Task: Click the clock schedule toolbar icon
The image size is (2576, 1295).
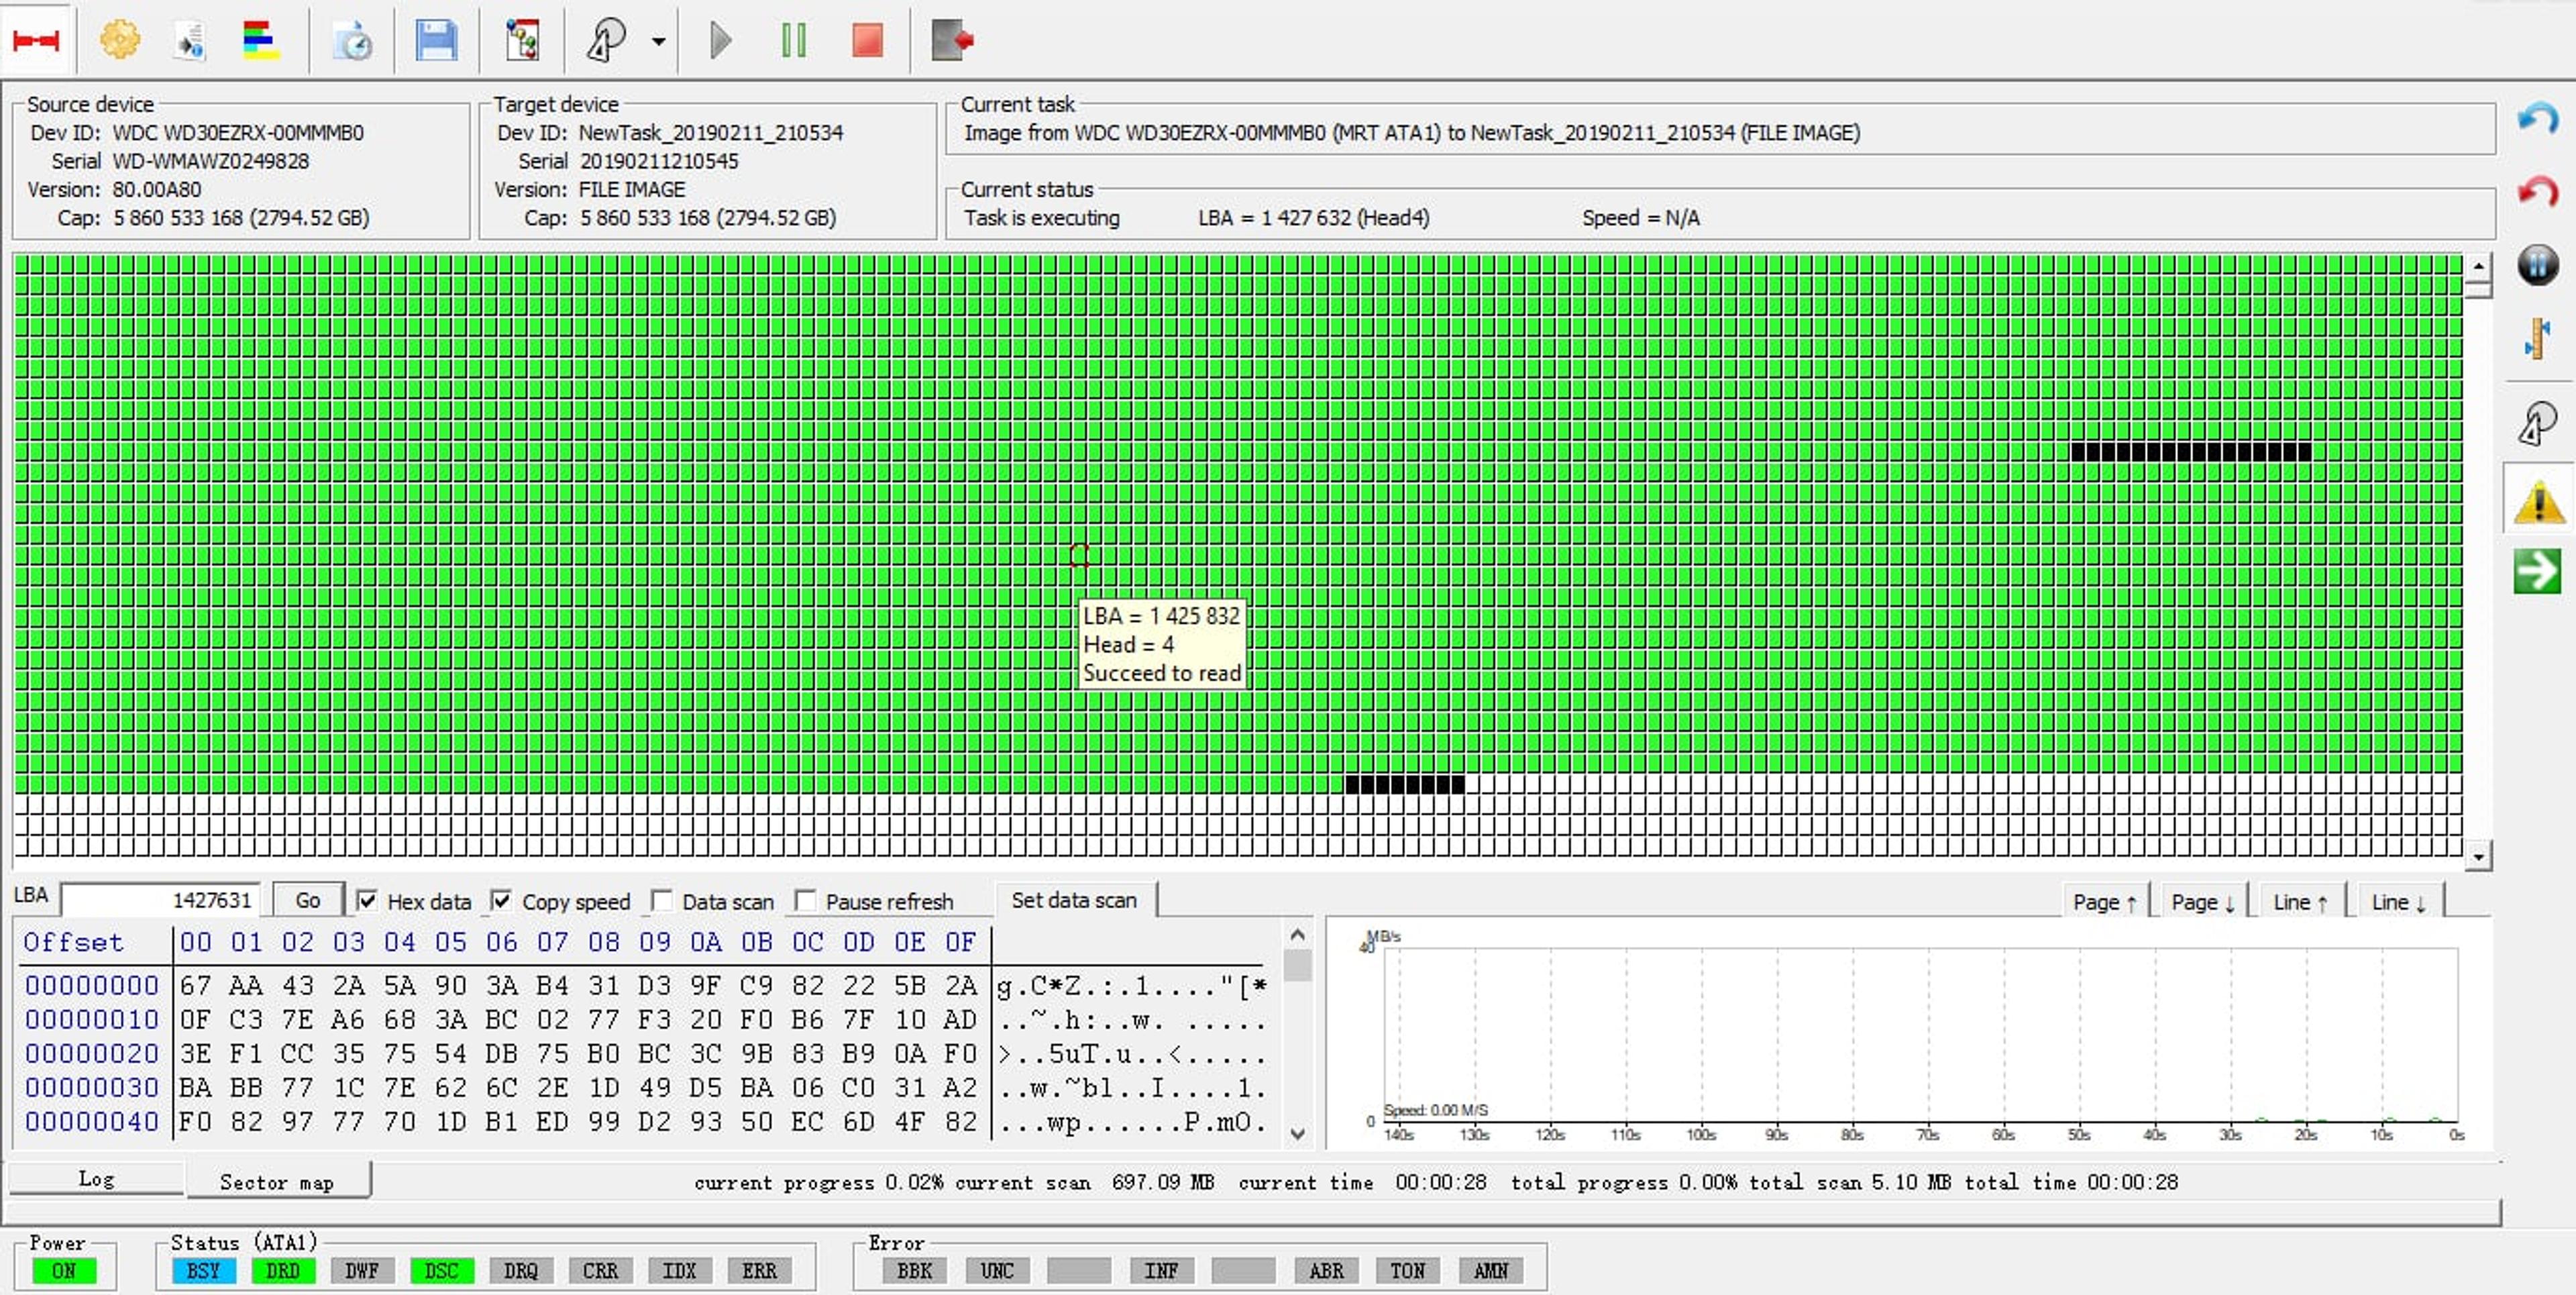Action: 352,40
